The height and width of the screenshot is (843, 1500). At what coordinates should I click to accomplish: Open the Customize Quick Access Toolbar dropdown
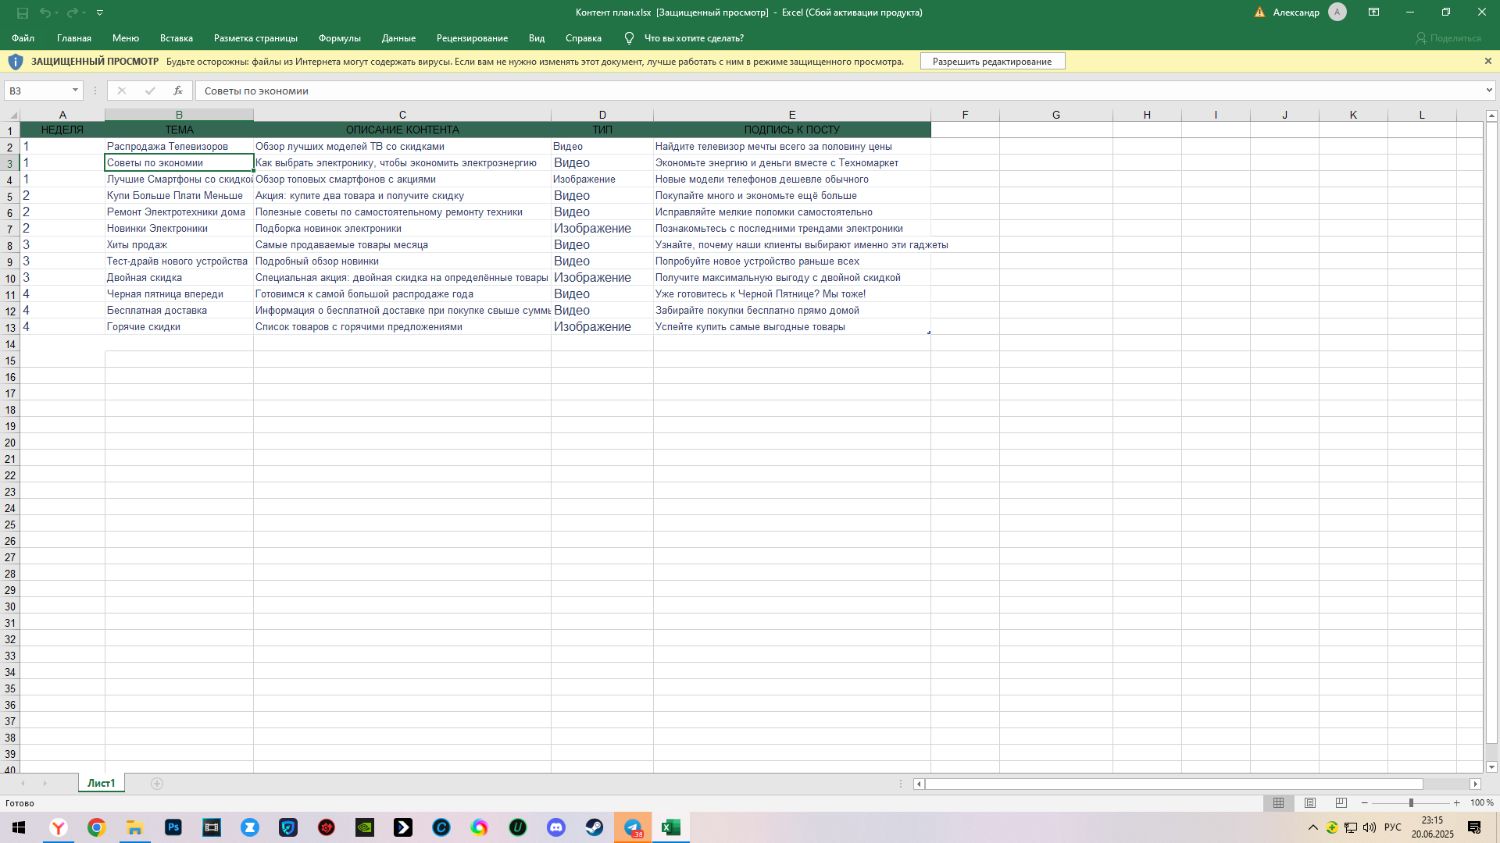pos(99,13)
